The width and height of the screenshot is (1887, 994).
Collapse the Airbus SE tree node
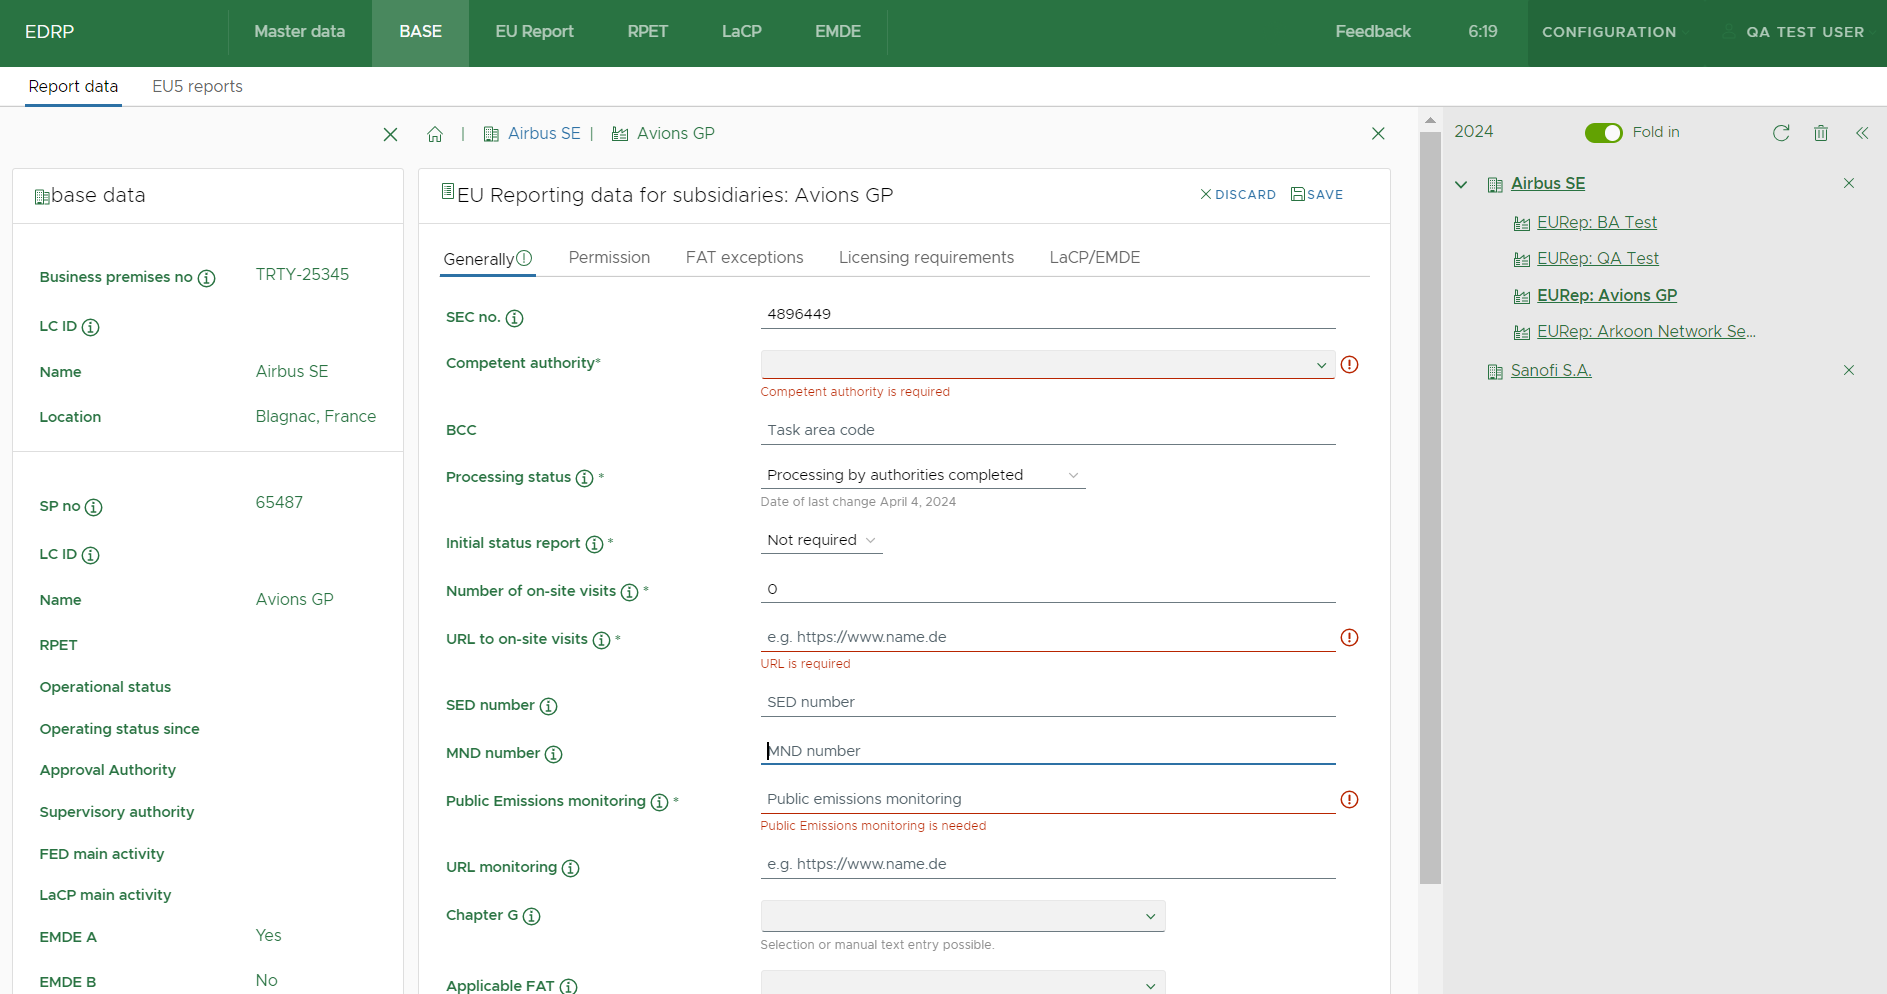(1461, 184)
